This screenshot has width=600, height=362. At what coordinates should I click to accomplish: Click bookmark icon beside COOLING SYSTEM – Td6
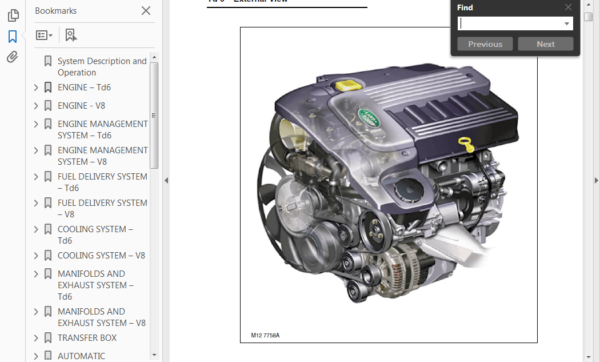pyautogui.click(x=48, y=229)
